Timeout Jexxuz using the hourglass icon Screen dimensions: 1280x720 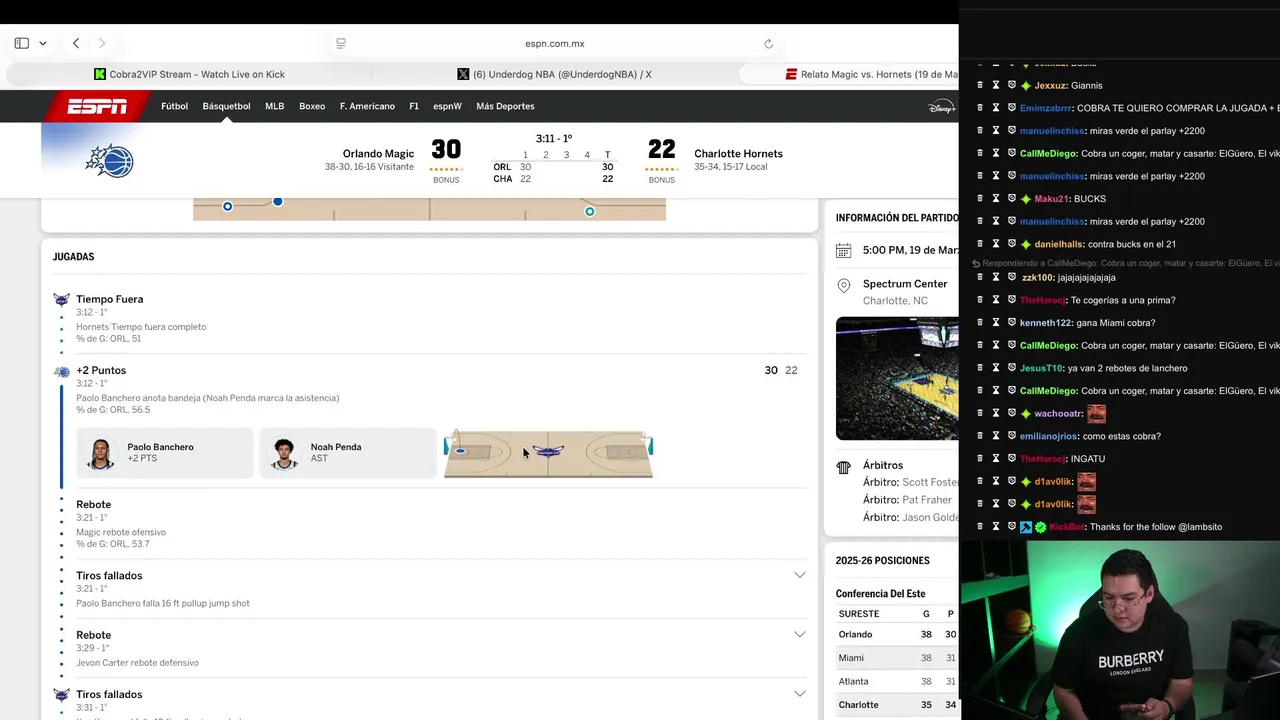(996, 85)
